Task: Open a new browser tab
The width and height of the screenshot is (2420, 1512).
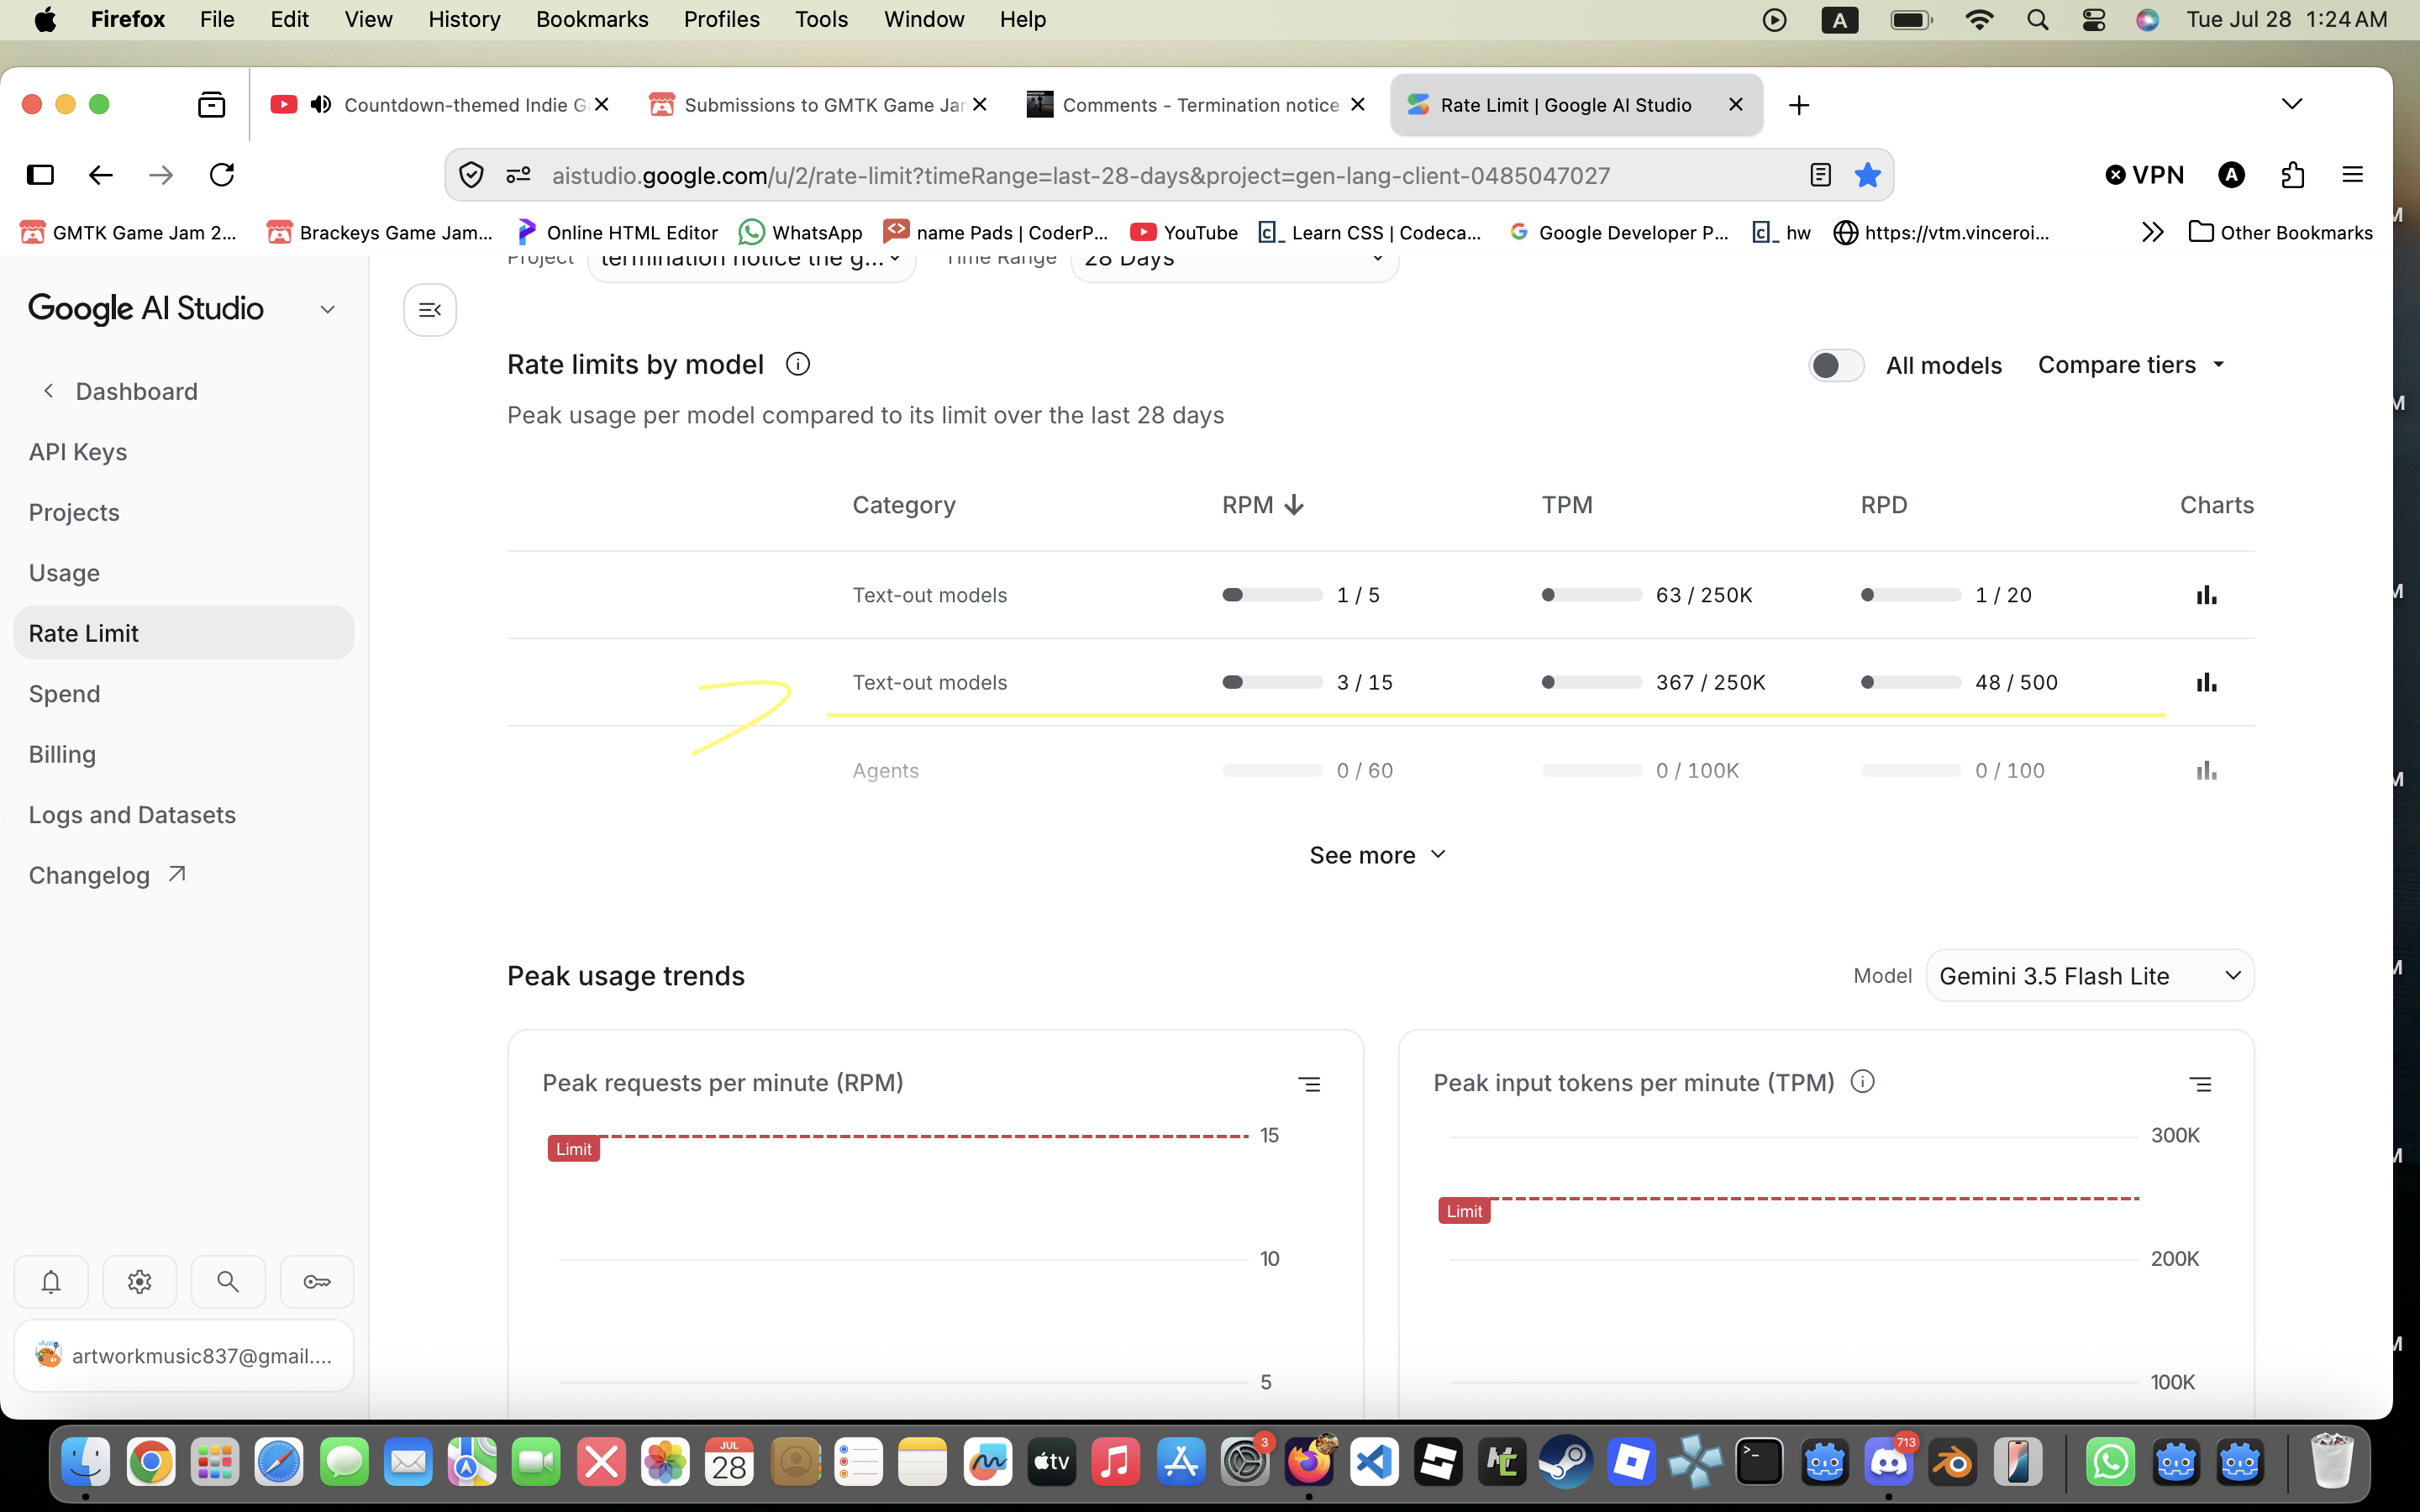Action: click(1798, 105)
